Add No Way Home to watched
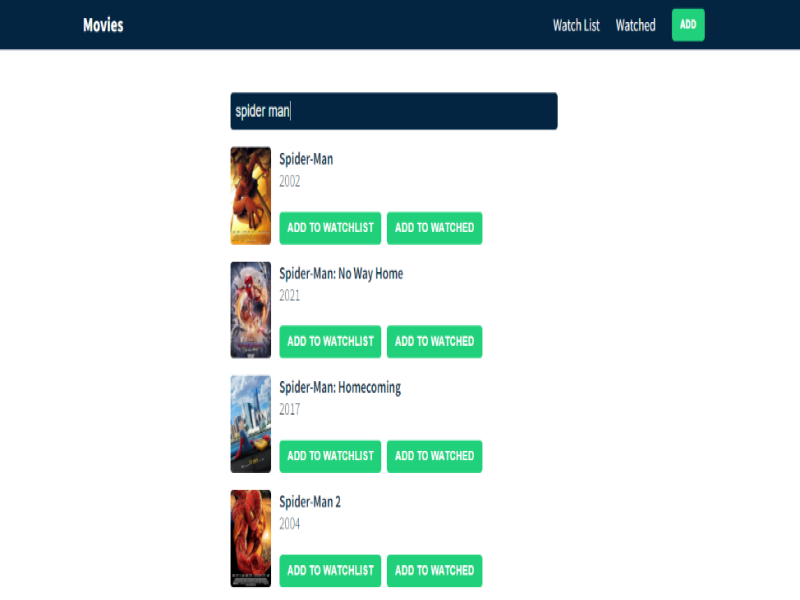The image size is (800, 600). 434,341
